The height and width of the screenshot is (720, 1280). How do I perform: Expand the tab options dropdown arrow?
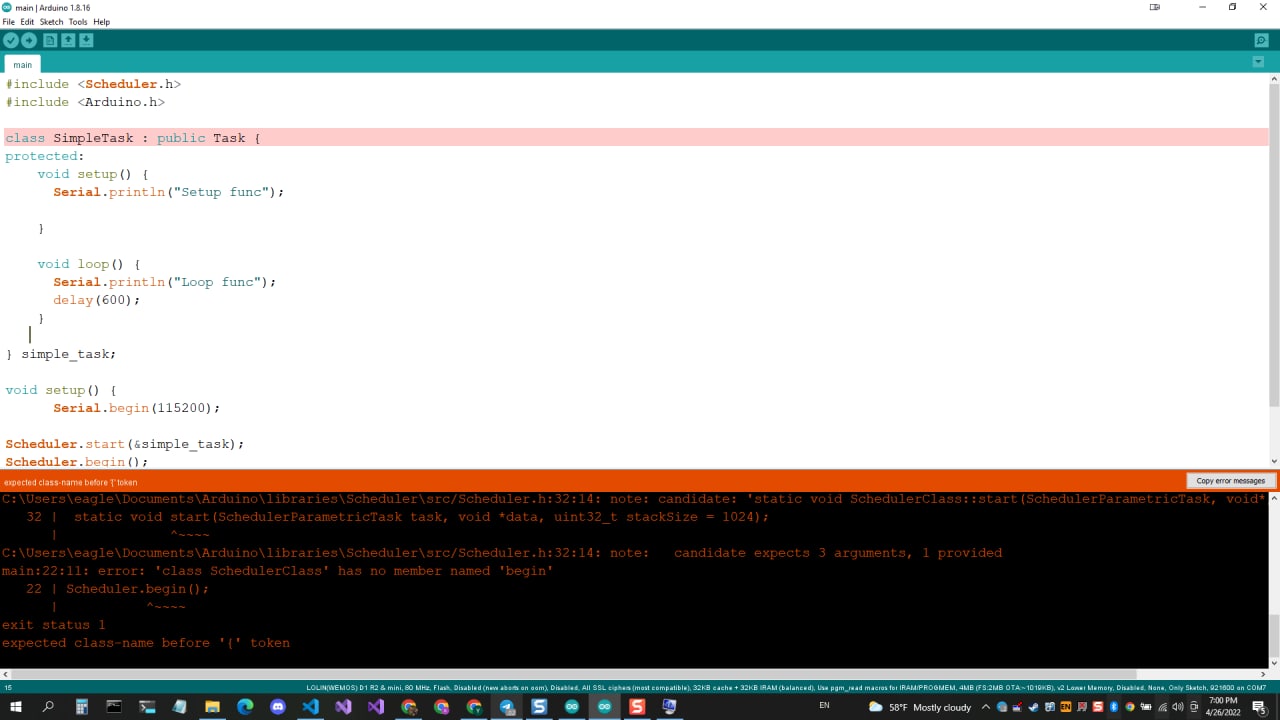[x=1258, y=62]
